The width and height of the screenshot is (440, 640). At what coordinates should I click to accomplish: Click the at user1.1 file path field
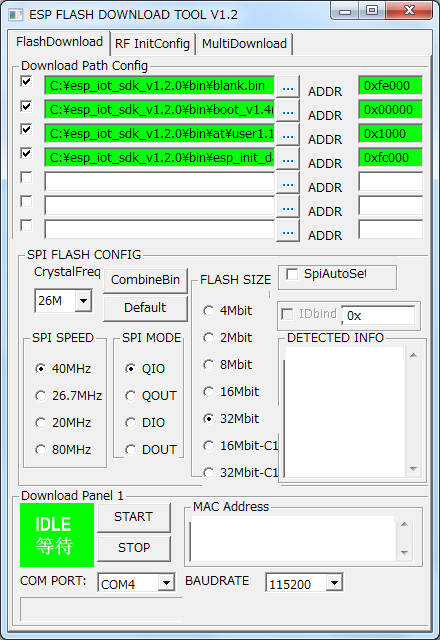point(159,134)
